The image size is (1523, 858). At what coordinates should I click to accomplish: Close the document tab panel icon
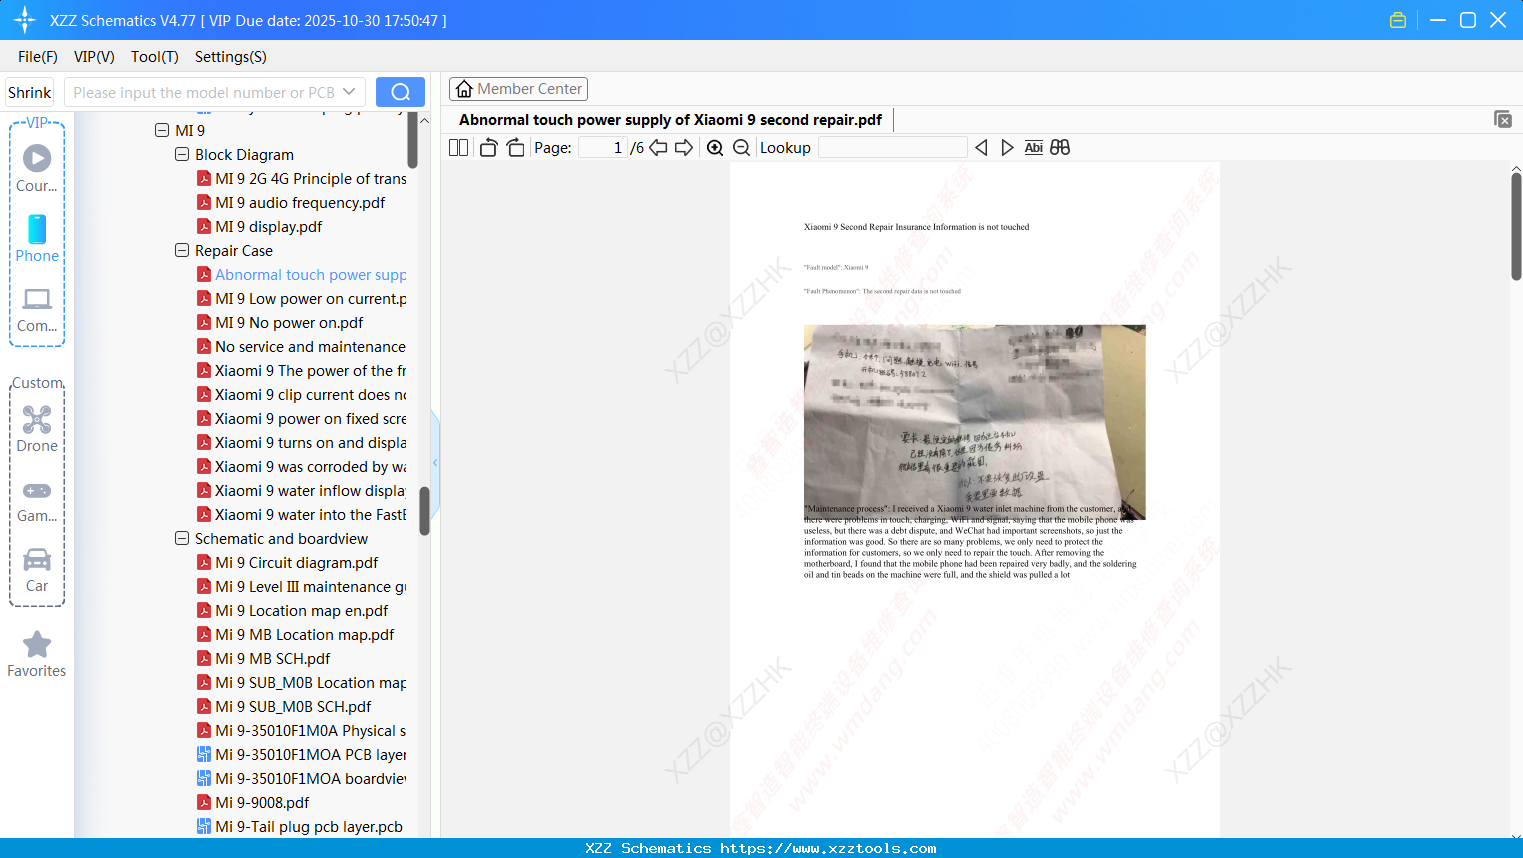[x=1503, y=119]
